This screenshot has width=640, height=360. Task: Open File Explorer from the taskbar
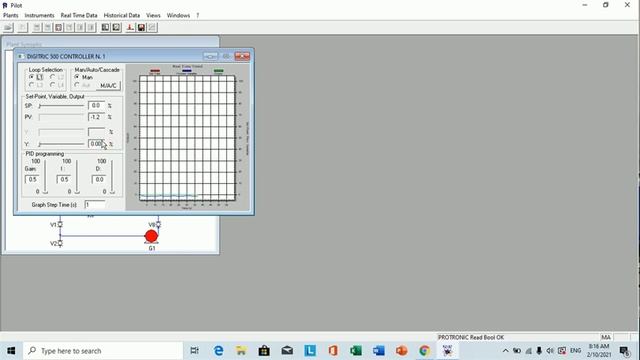click(x=241, y=351)
